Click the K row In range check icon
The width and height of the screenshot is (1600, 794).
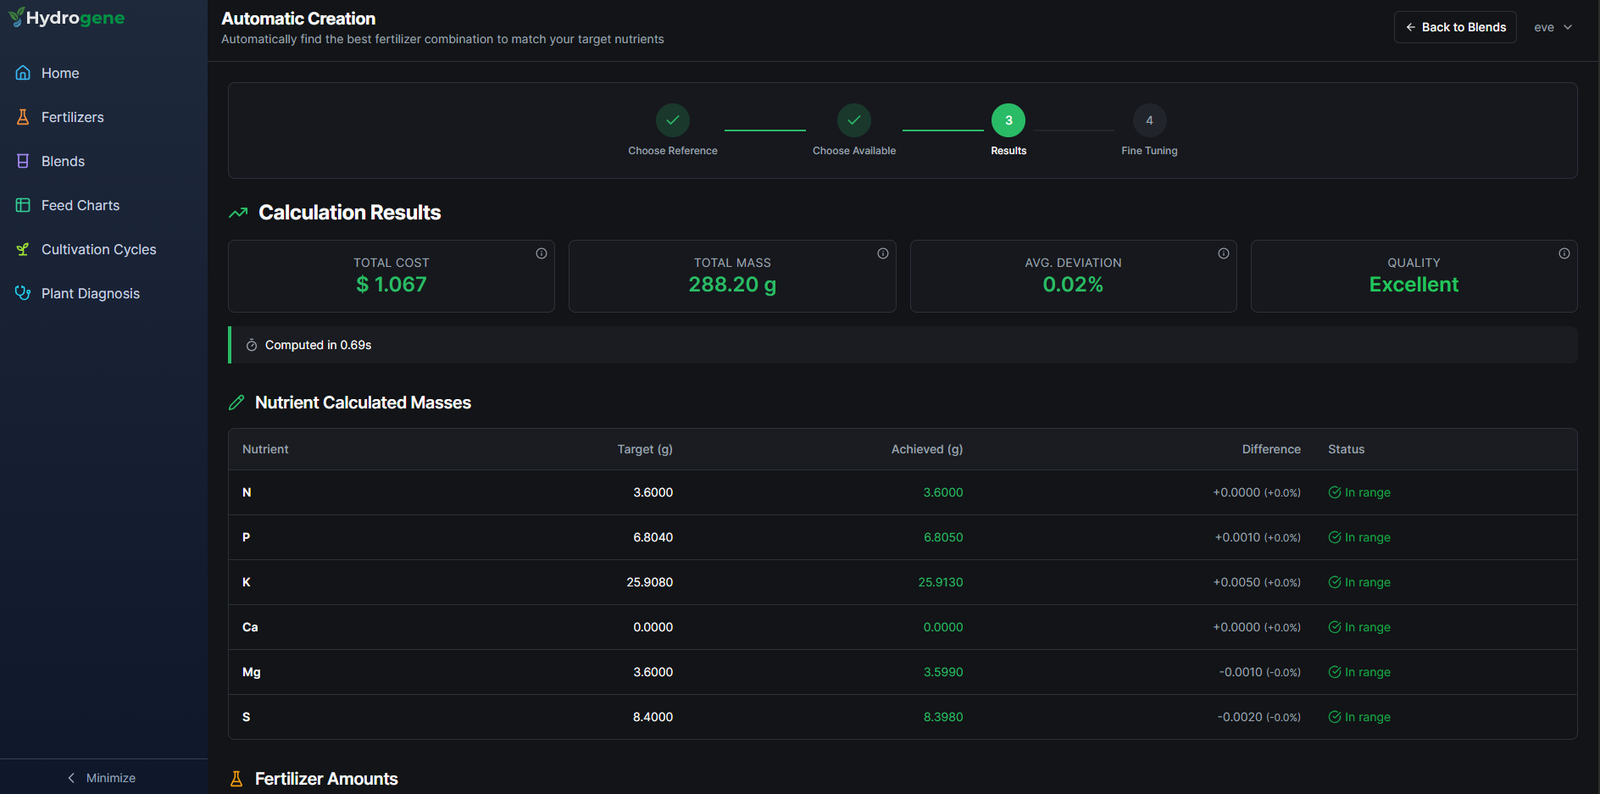coord(1334,583)
